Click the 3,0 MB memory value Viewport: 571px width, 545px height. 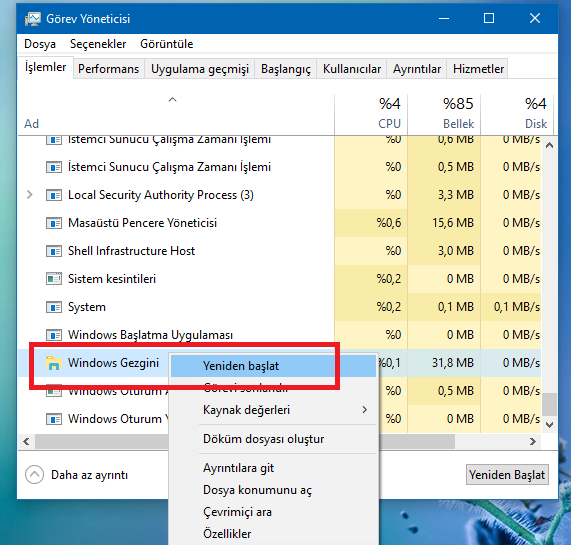[456, 251]
